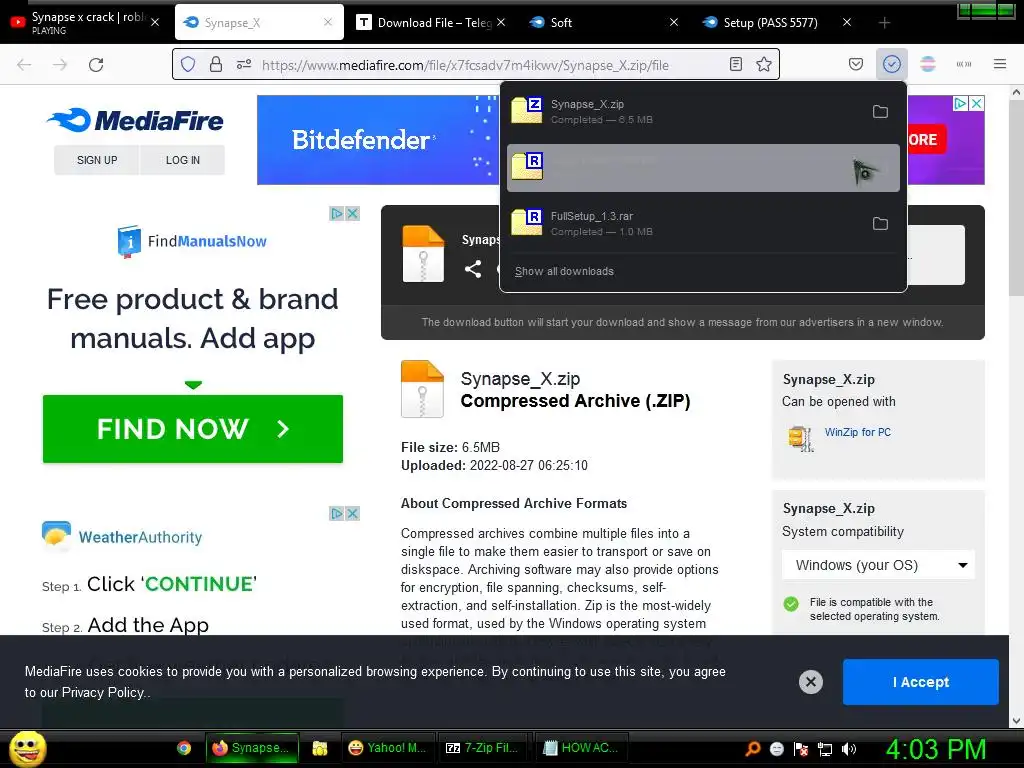This screenshot has width=1024, height=768.
Task: Click the SIGN UP button
Action: pos(97,160)
